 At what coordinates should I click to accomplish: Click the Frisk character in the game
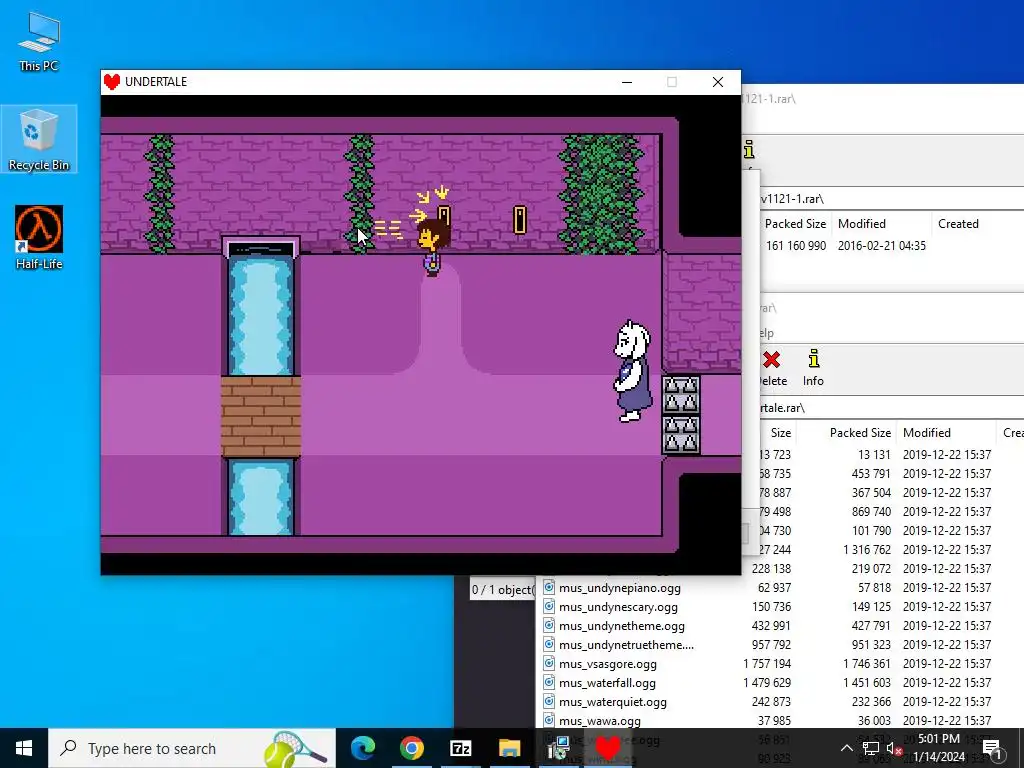tap(432, 248)
